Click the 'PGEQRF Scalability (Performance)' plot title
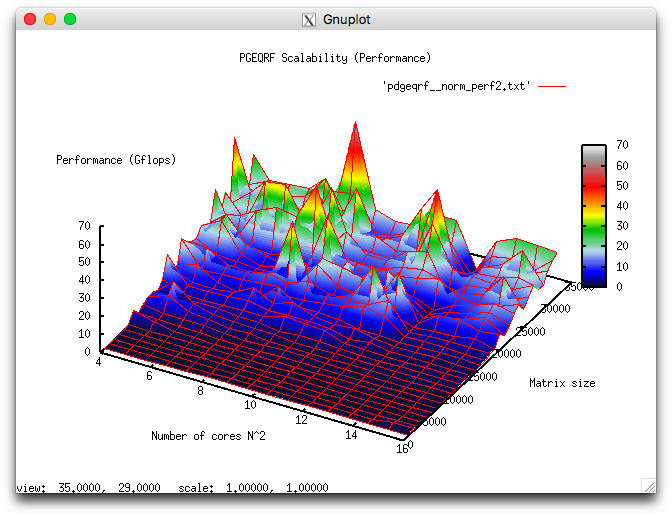 point(335,58)
